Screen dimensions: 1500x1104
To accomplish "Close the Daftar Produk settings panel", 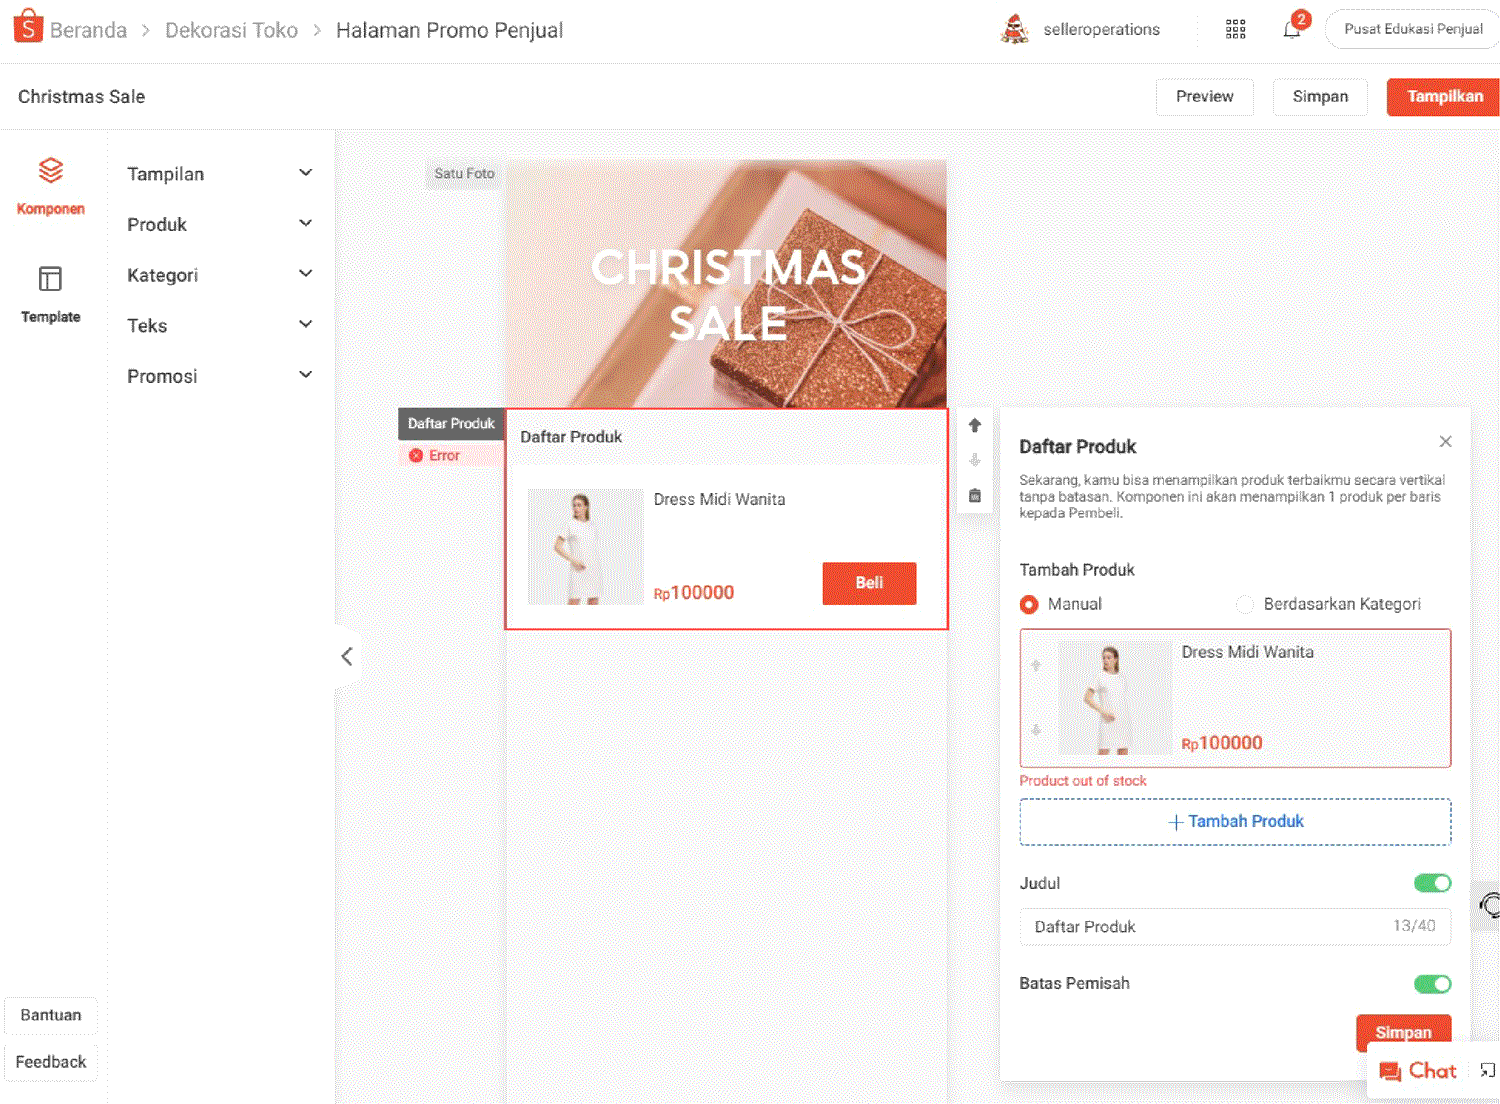I will [1445, 442].
